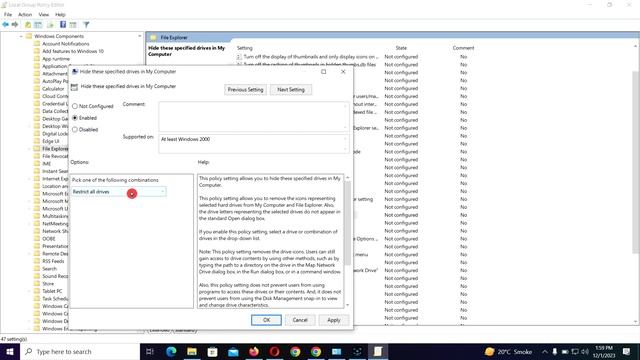This screenshot has width=640, height=360.
Task: Select the Edge UI tree item
Action: [x=51, y=141]
